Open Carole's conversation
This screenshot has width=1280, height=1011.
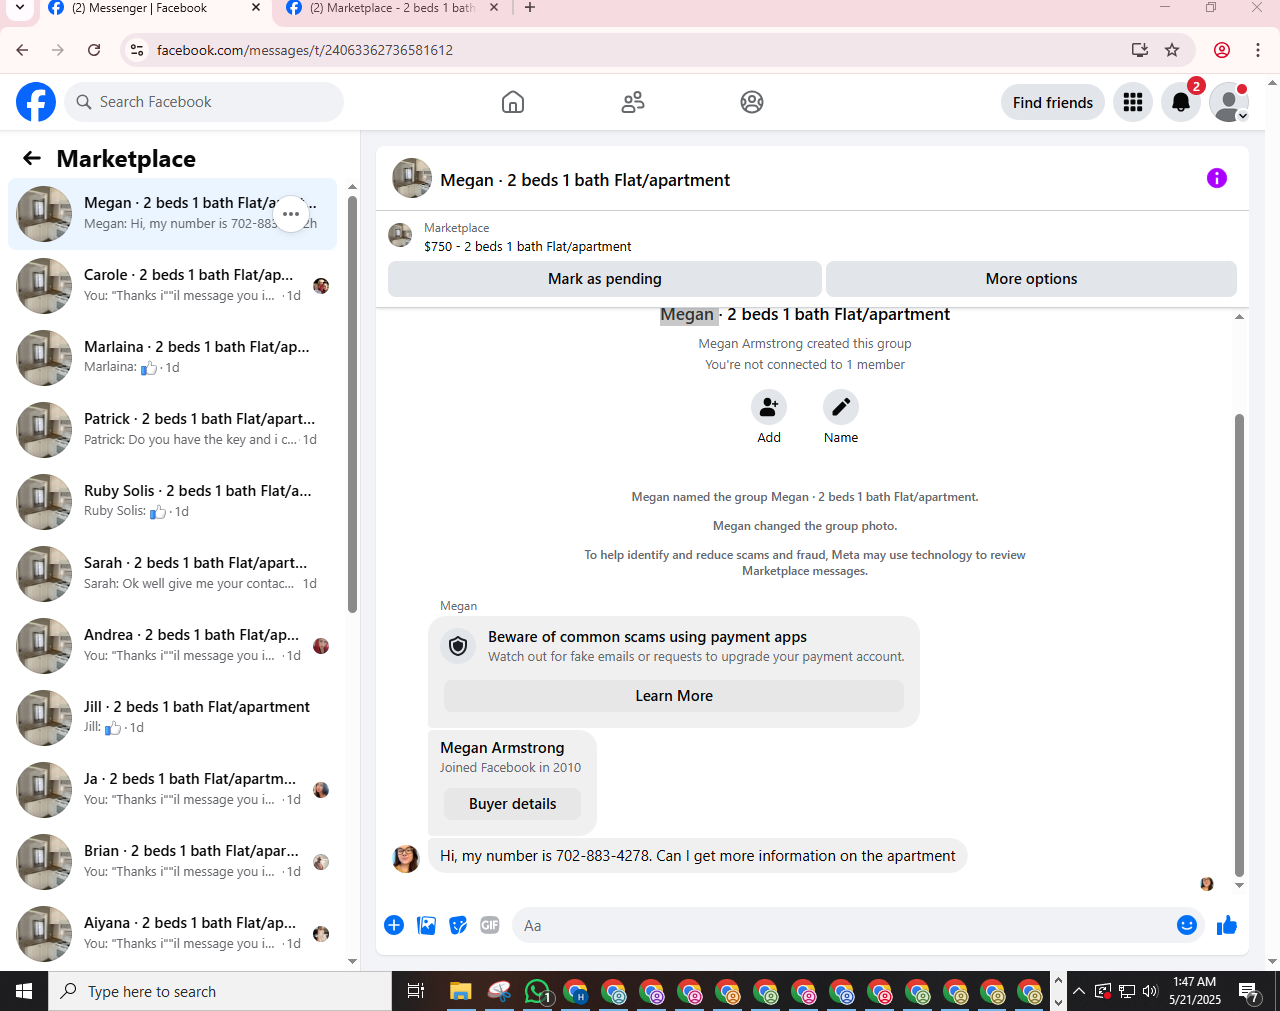click(172, 286)
